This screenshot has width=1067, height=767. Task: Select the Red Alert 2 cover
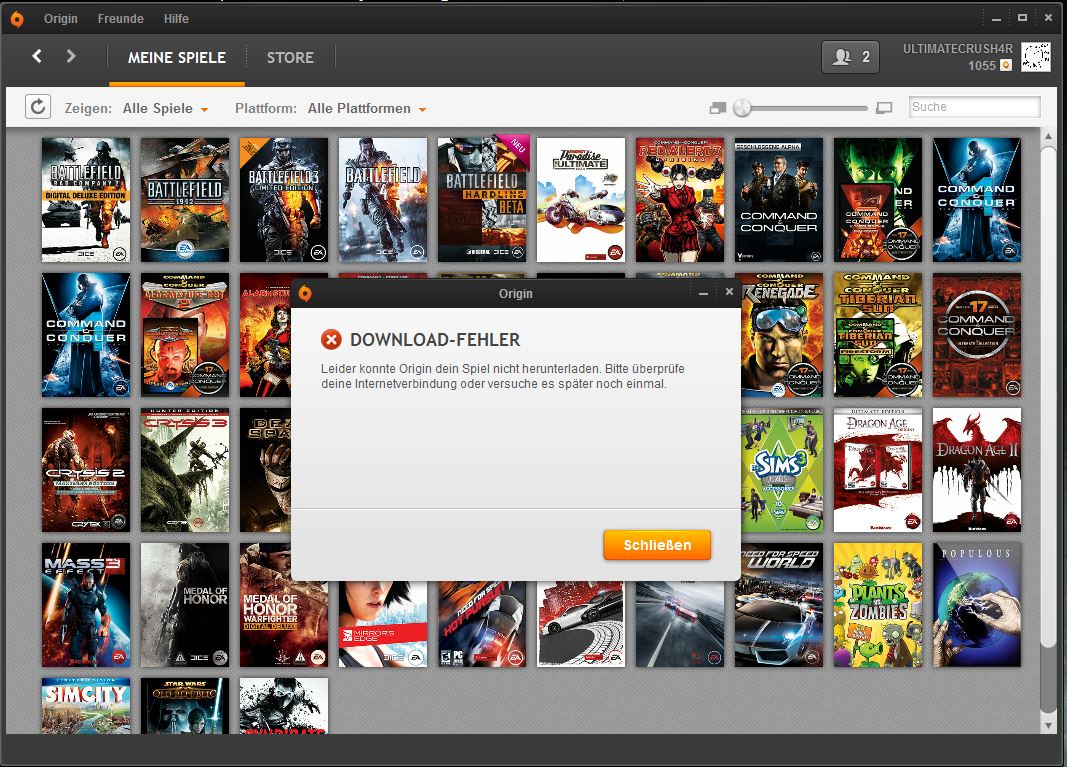185,335
